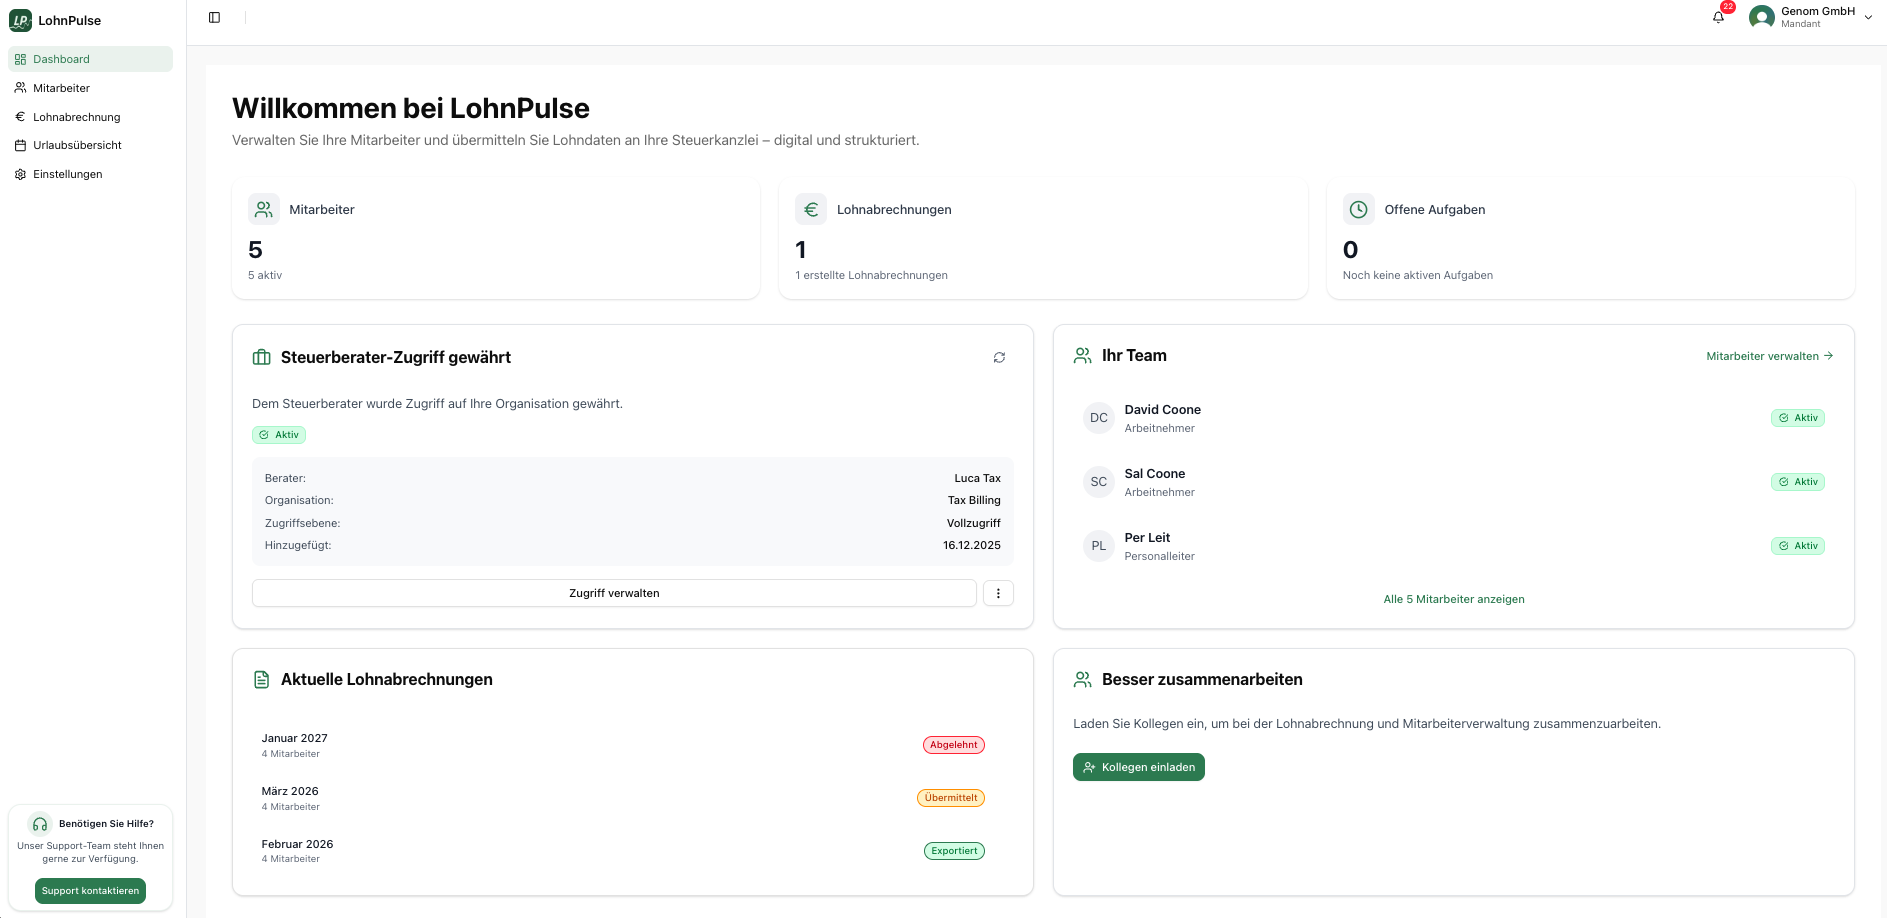This screenshot has width=1887, height=918.
Task: Click the refresh icon on Steuerberater-Zugriff card
Action: pos(999,357)
